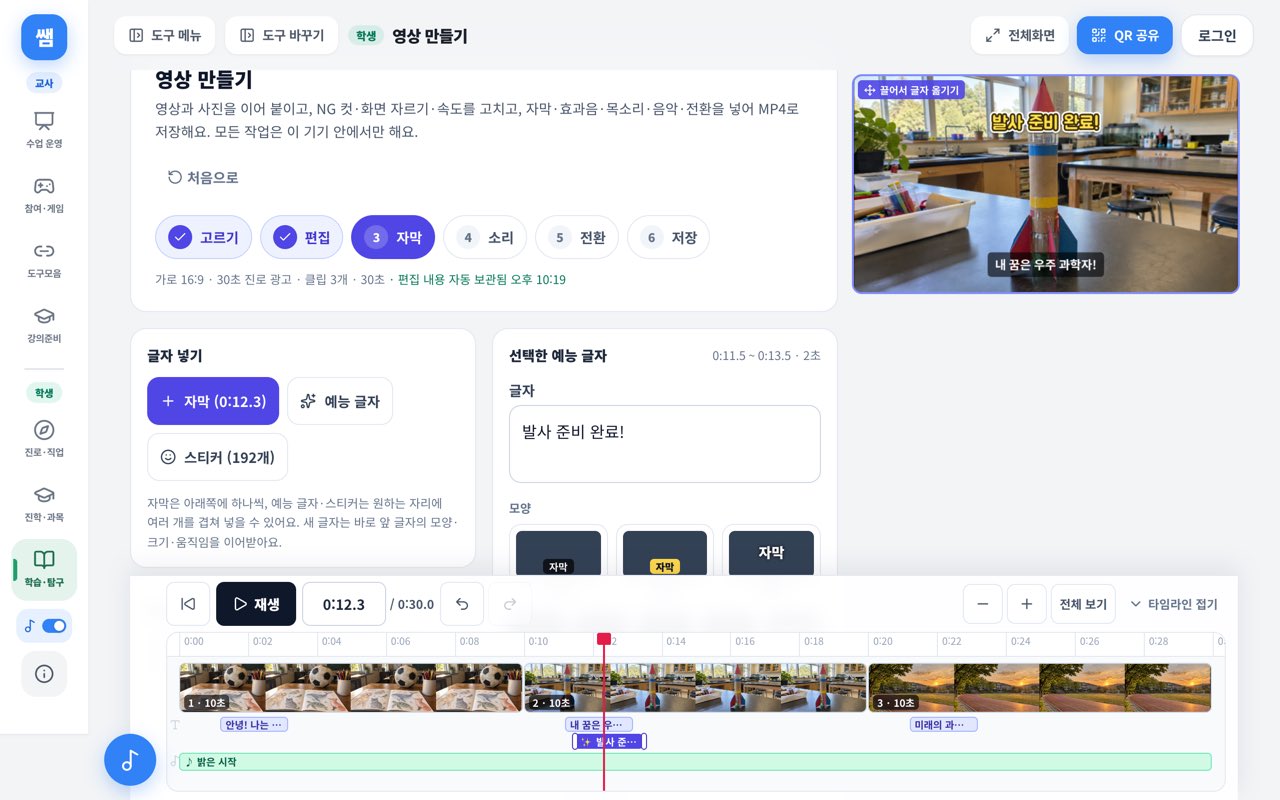Toggle the sidebar music switch

pyautogui.click(x=54, y=626)
